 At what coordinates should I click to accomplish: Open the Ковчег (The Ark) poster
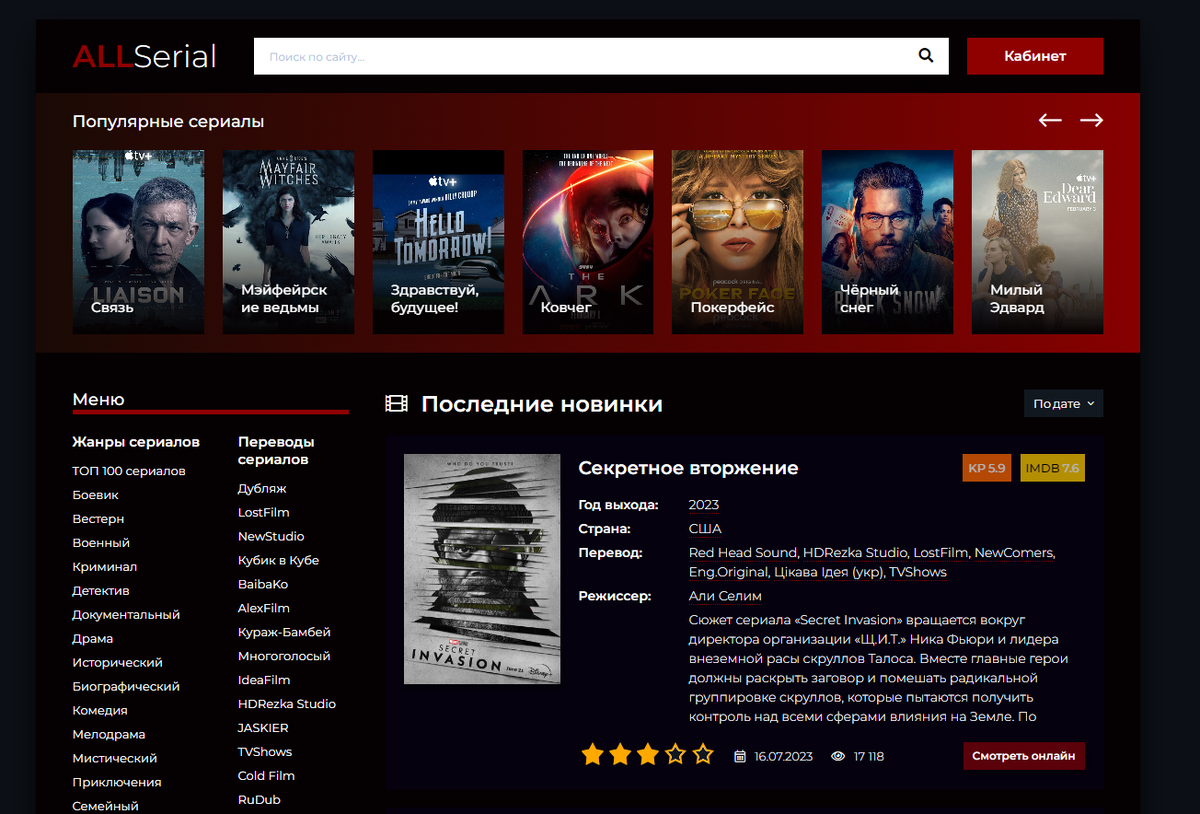(588, 242)
